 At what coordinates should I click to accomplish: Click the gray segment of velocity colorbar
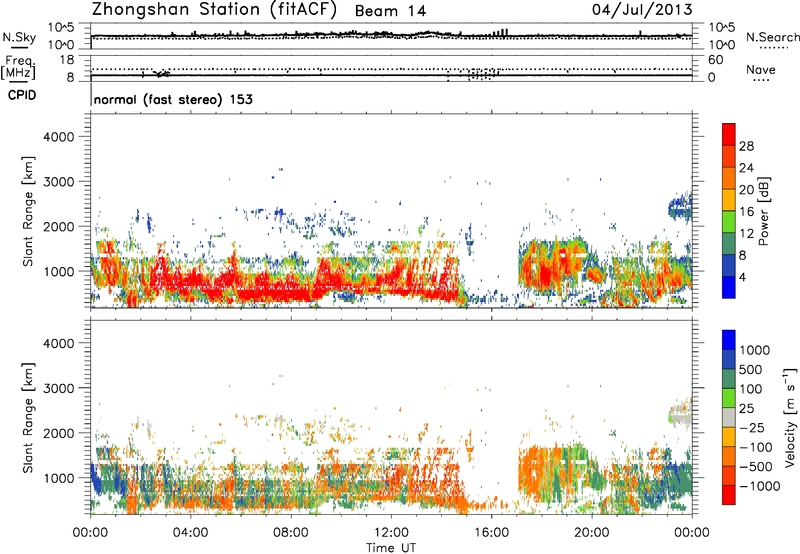[729, 417]
